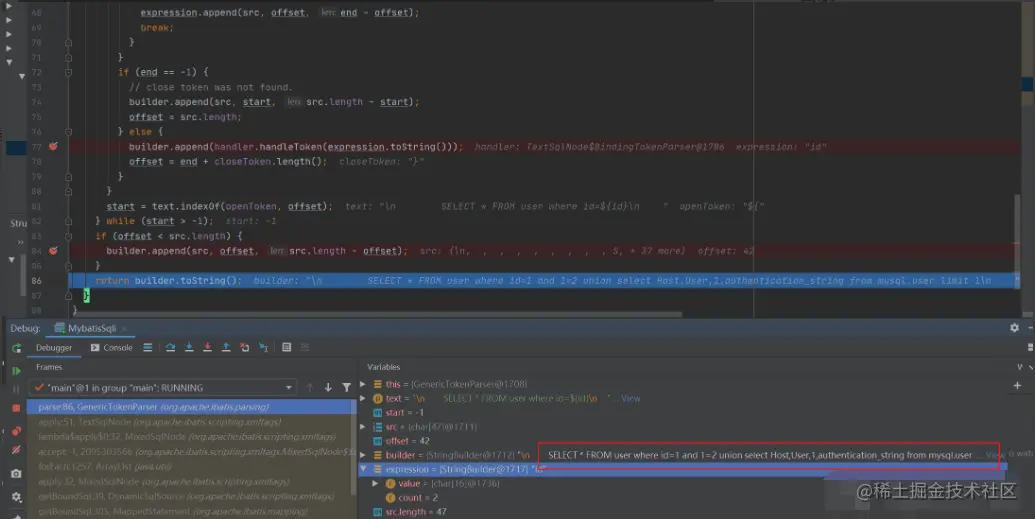This screenshot has width=1035, height=519.
Task: Select variable row 'src.length = 47'
Action: pos(683,512)
